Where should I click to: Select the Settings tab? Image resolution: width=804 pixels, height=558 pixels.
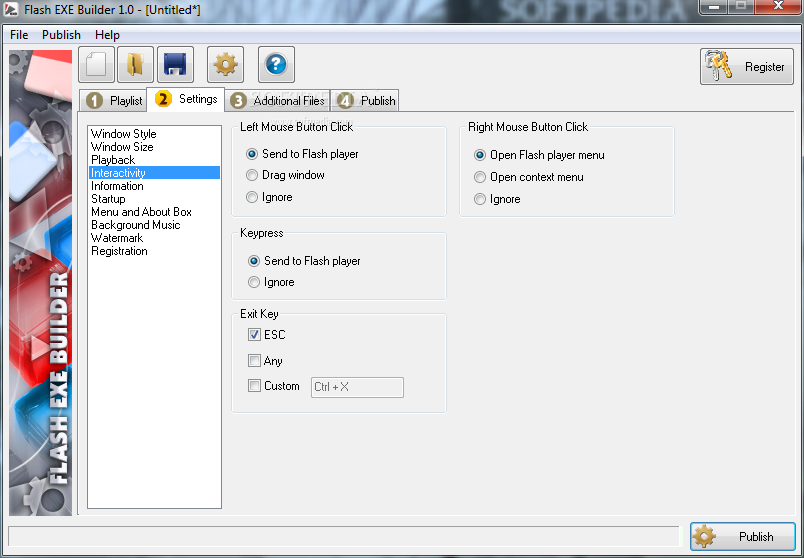click(186, 99)
